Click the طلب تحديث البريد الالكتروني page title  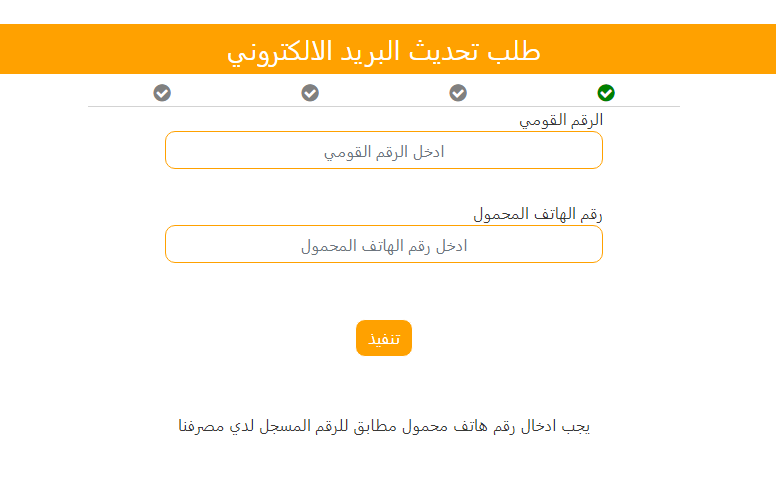coord(384,50)
